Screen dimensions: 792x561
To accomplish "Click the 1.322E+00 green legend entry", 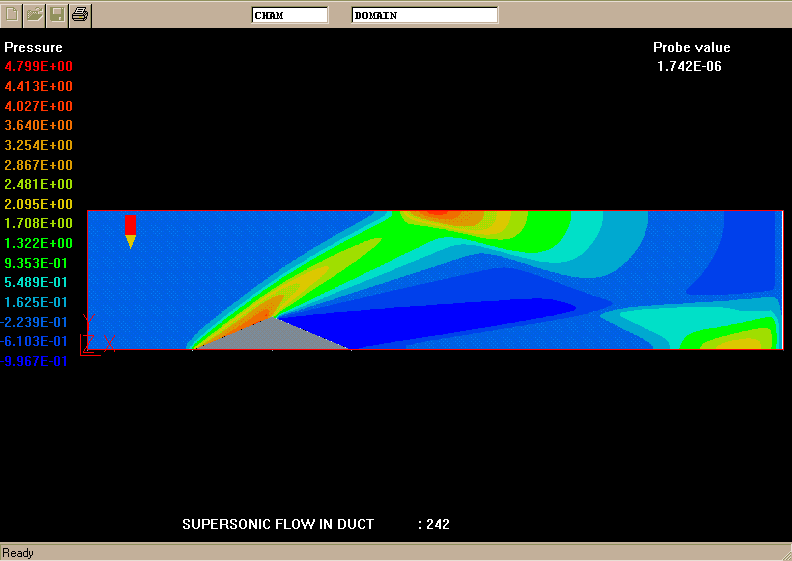I will pos(38,243).
